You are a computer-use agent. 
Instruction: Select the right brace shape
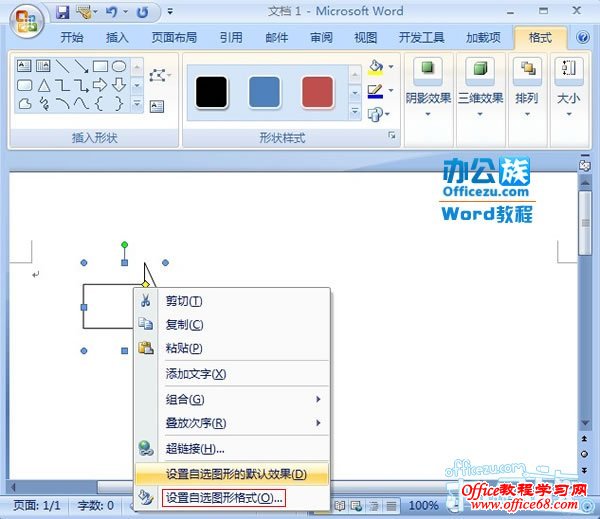[x=119, y=103]
